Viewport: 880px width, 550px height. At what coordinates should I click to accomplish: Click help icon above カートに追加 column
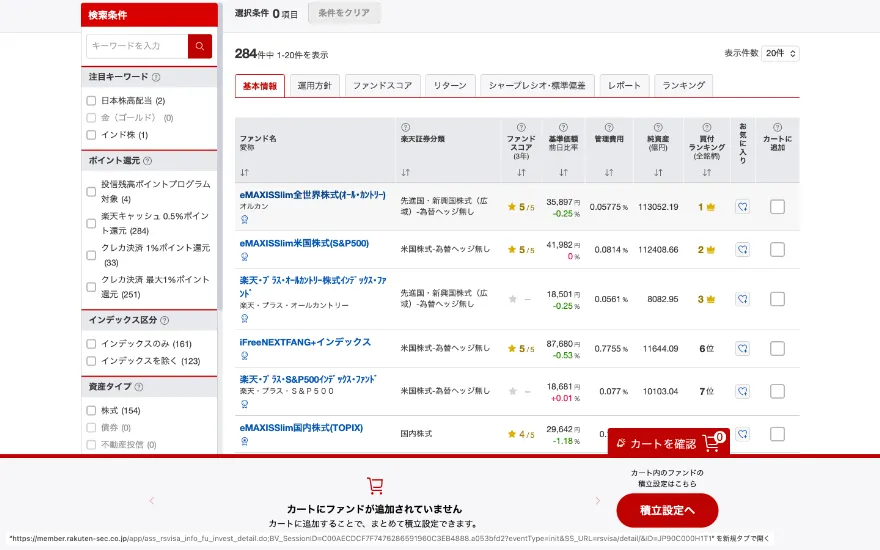point(777,127)
